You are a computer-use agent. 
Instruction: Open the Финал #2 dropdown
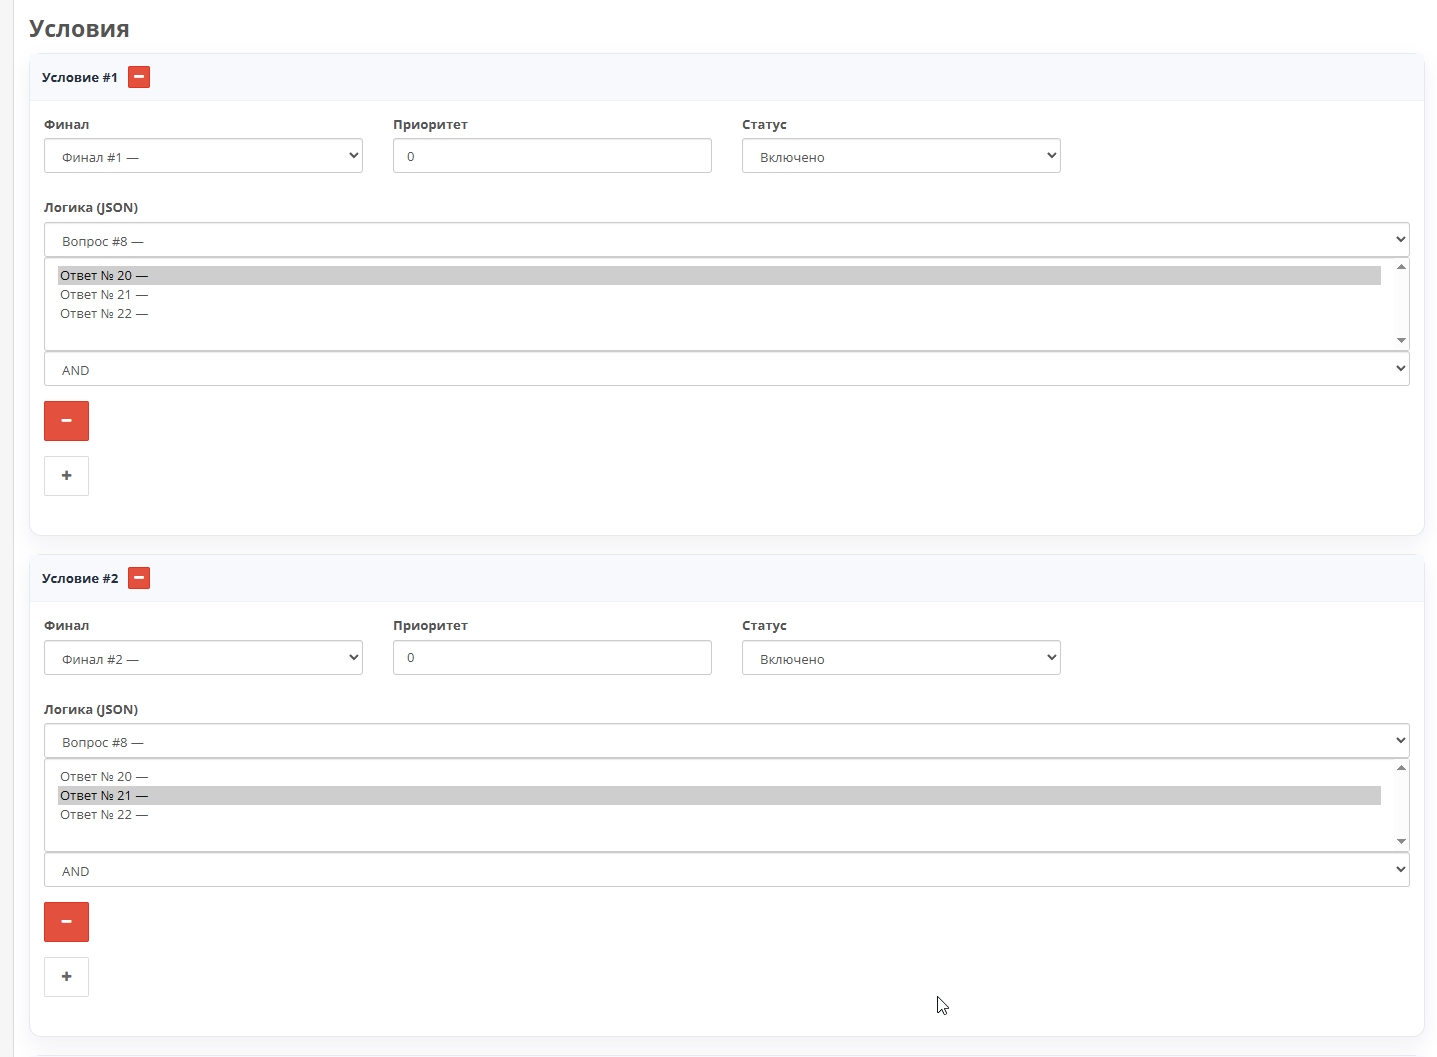(x=203, y=658)
